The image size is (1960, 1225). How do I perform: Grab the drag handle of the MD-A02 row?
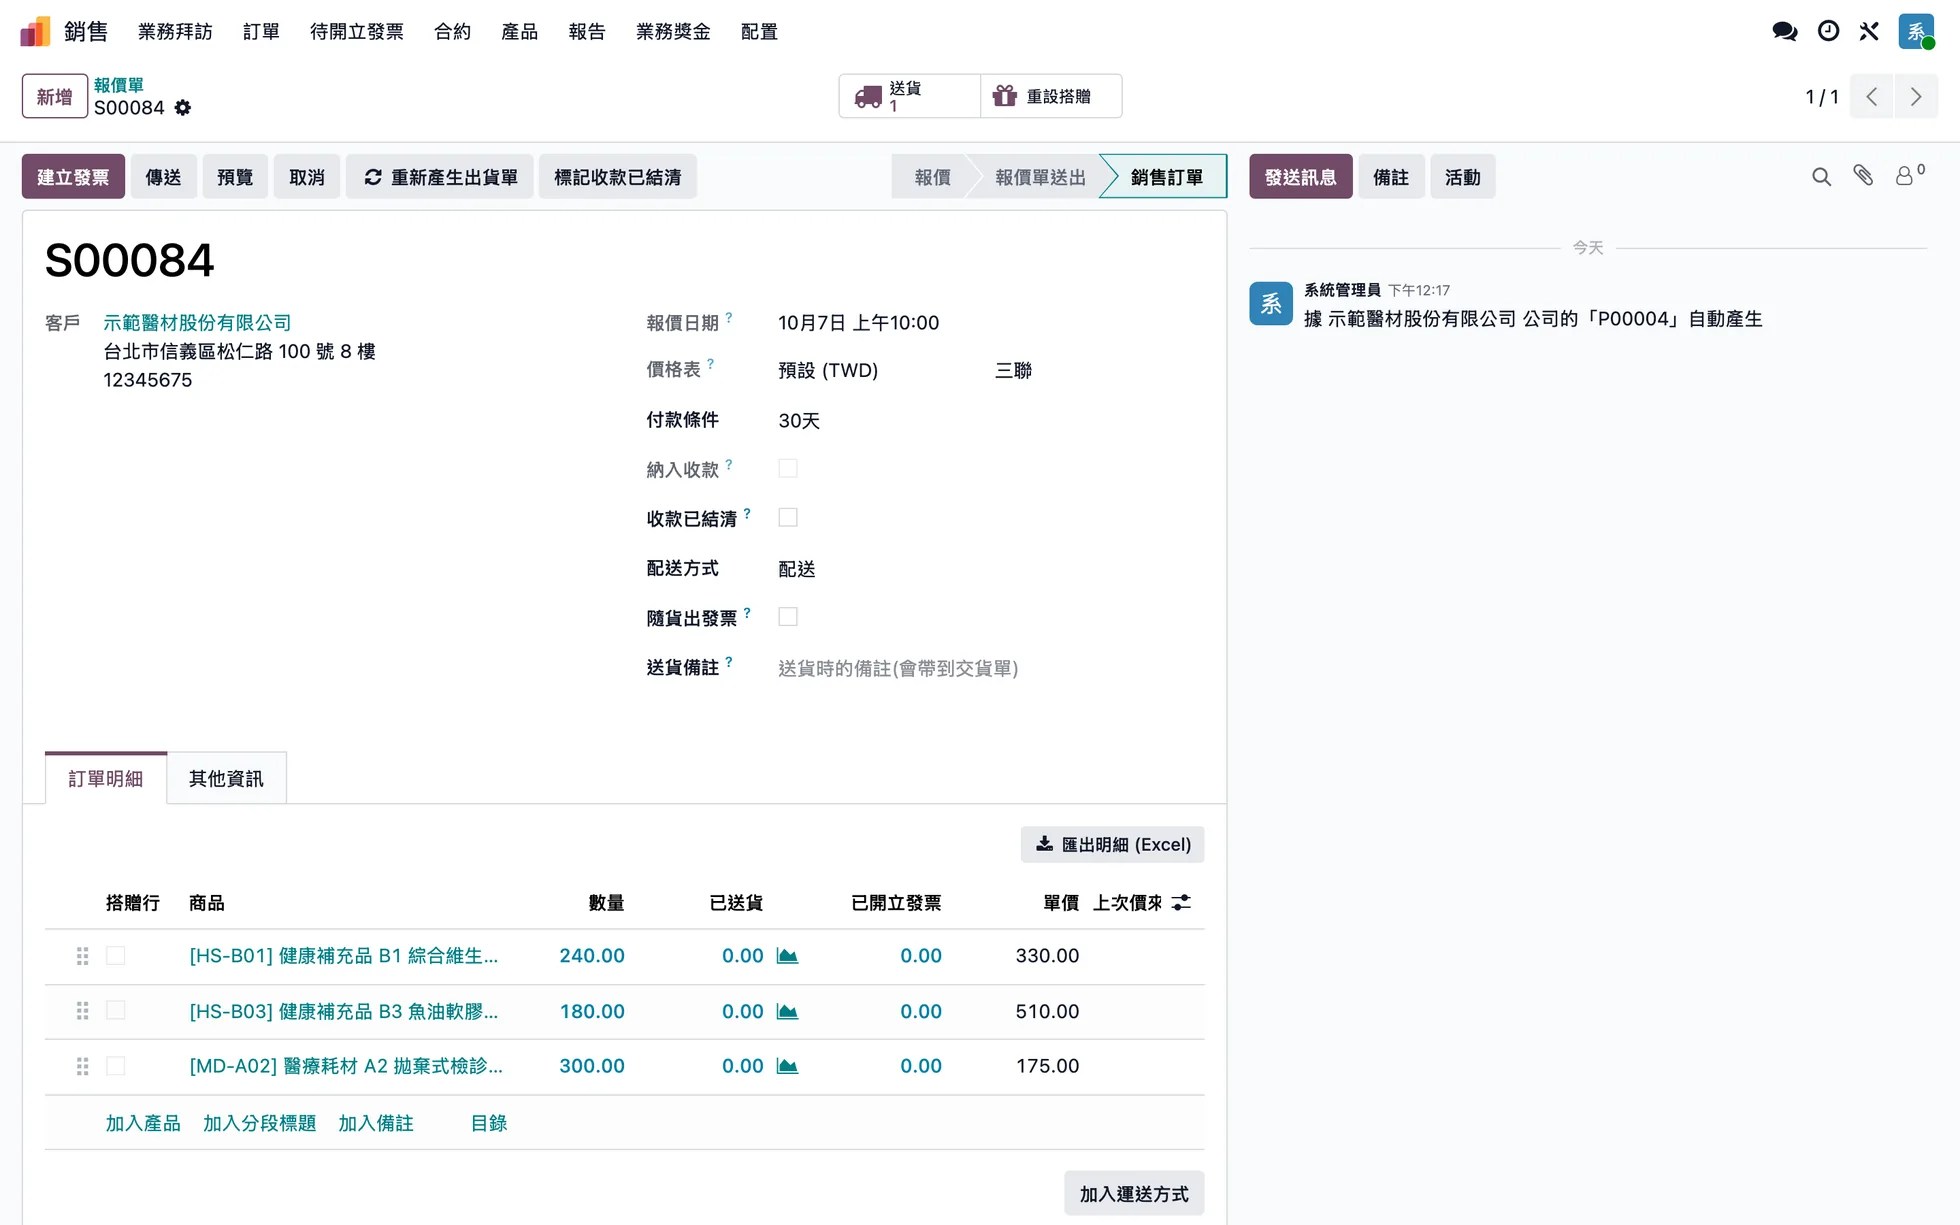click(x=82, y=1066)
